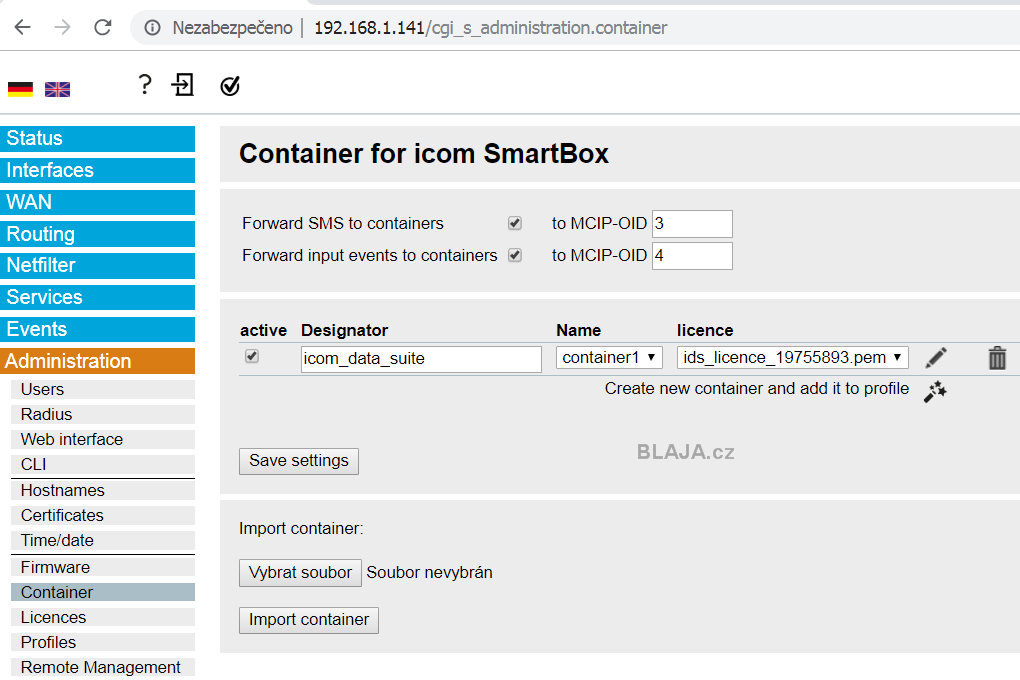
Task: Open the WAN menu
Action: [x=98, y=202]
